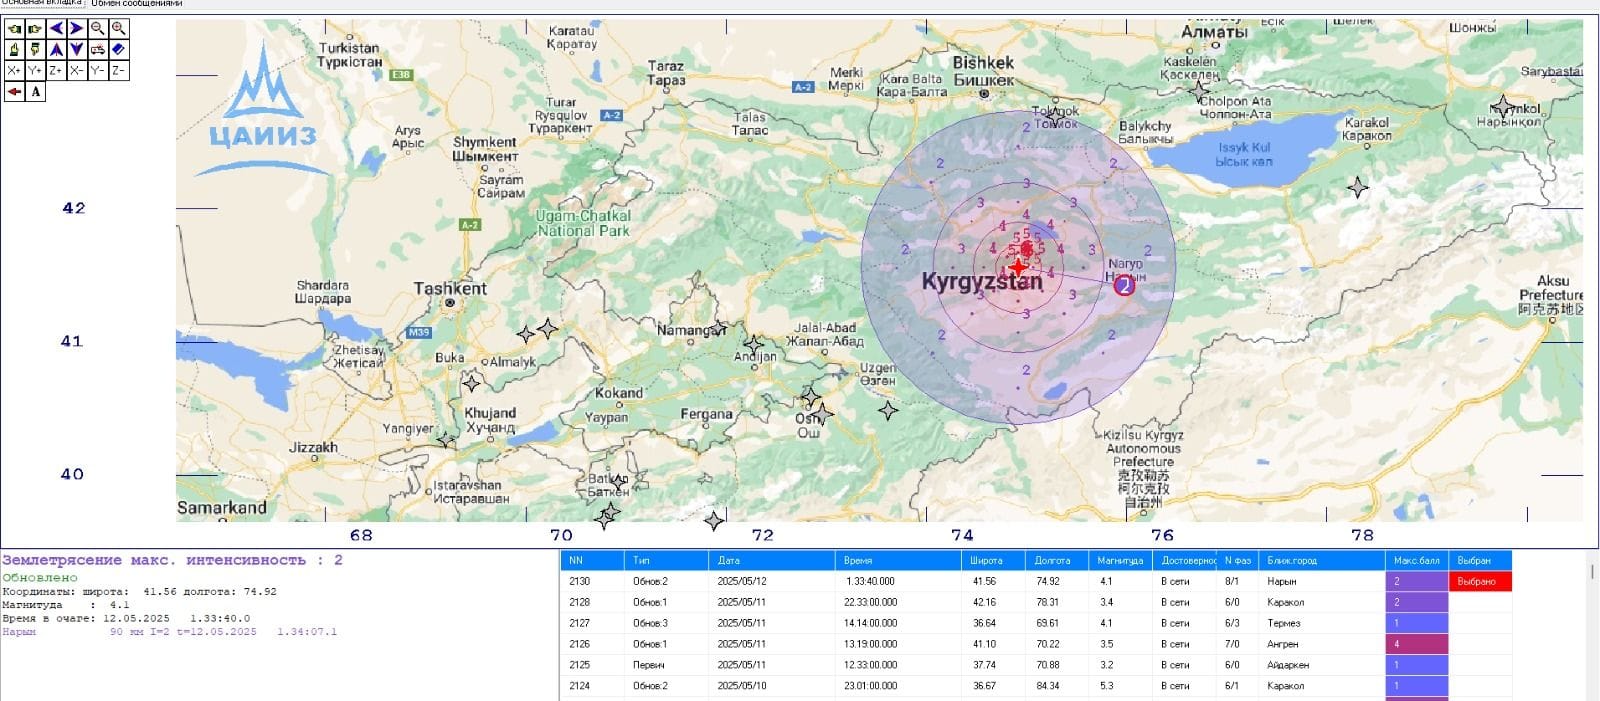
Task: Click the Y+ toolbar button
Action: pos(35,70)
